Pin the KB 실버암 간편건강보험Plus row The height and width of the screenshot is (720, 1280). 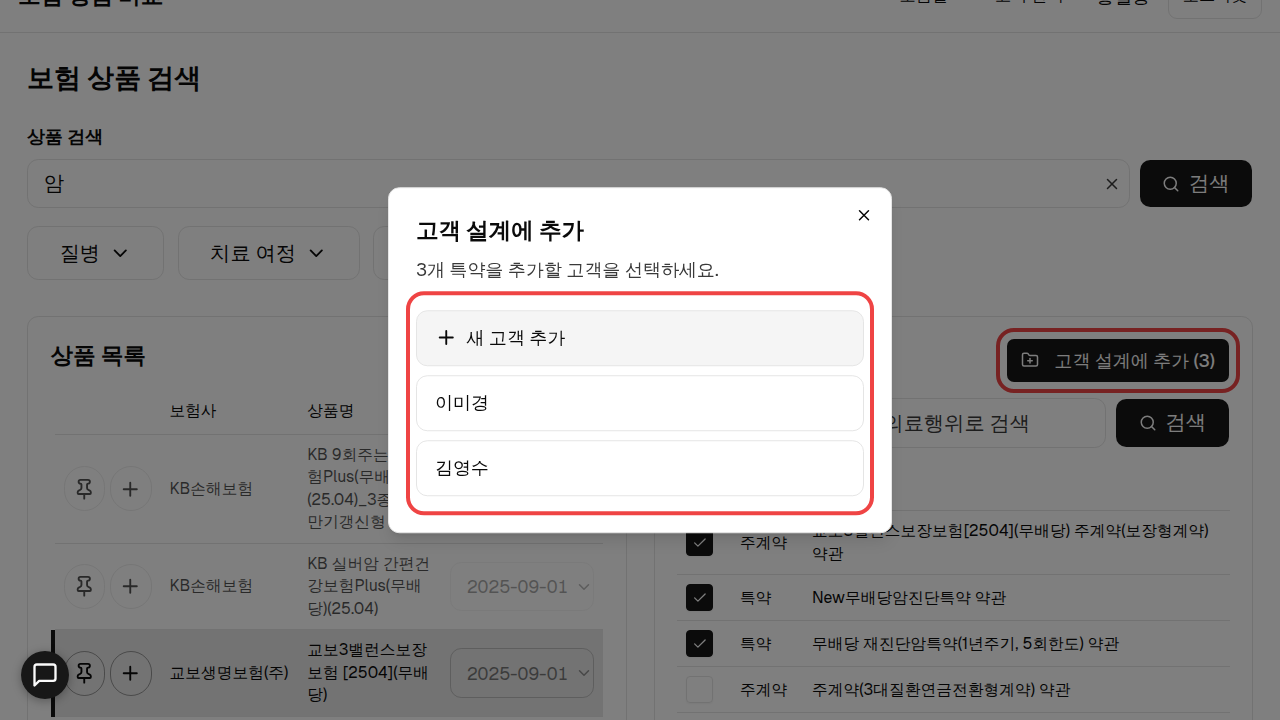tap(85, 586)
